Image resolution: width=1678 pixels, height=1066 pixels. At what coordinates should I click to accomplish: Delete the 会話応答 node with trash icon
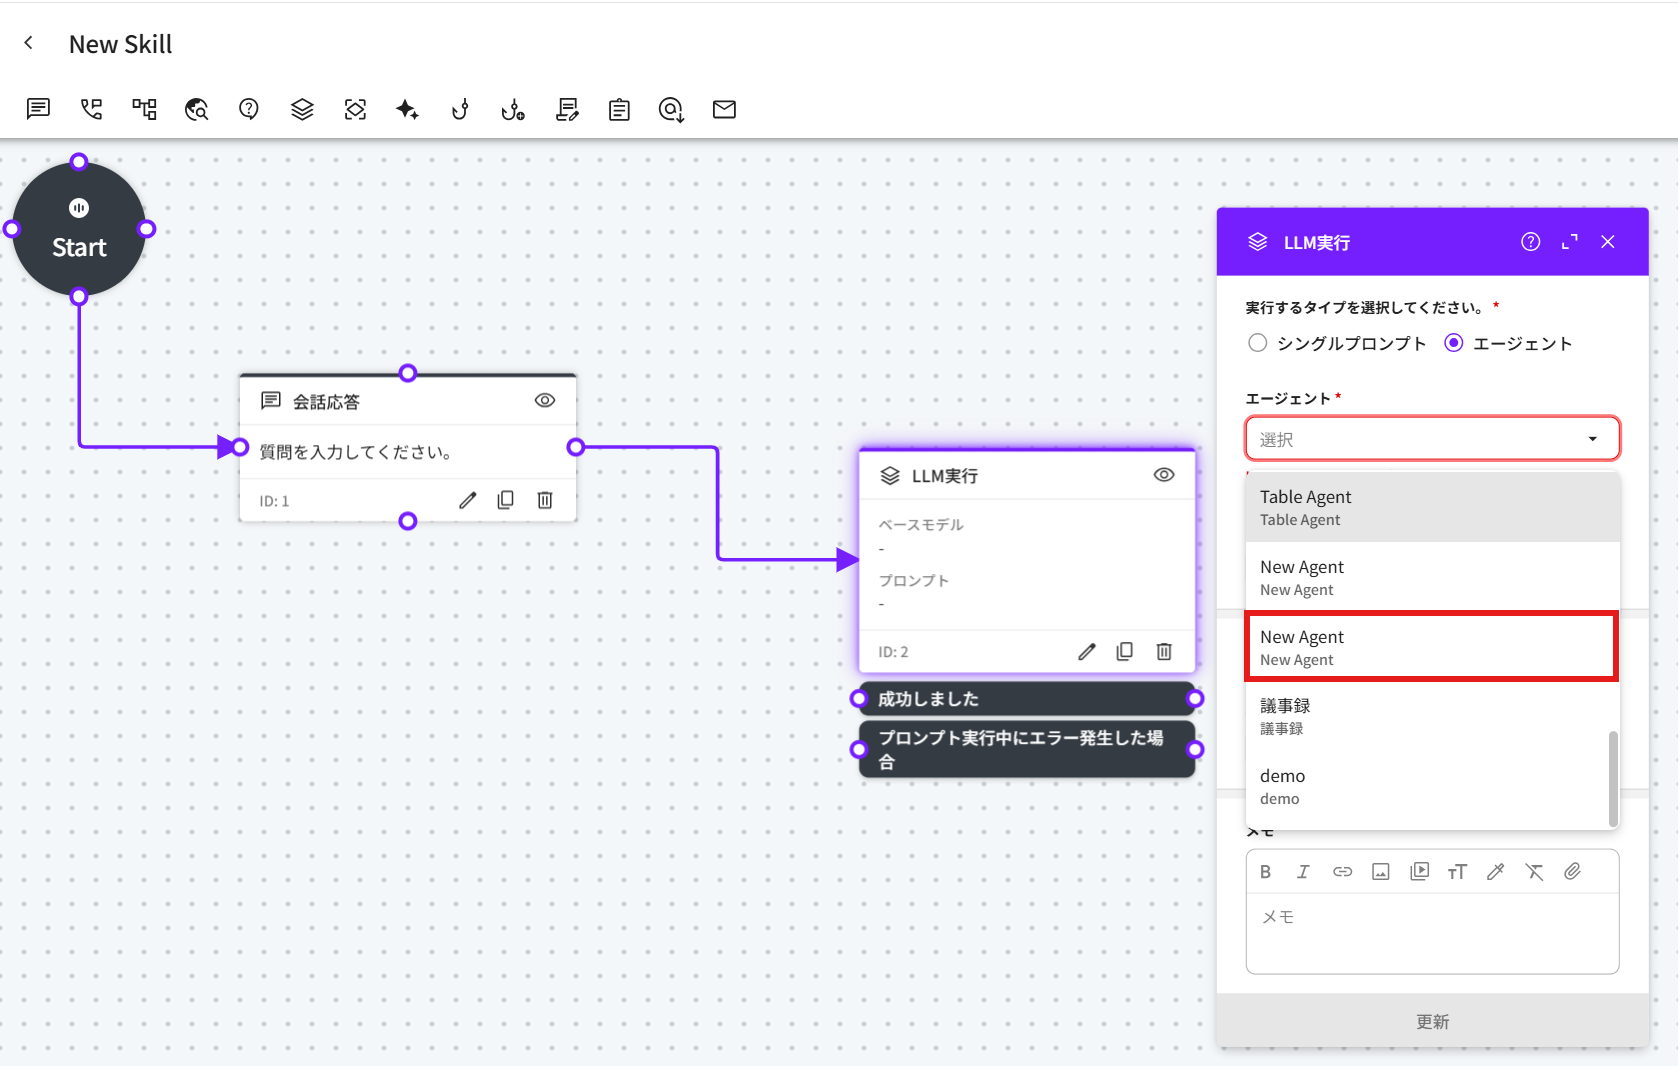(545, 500)
